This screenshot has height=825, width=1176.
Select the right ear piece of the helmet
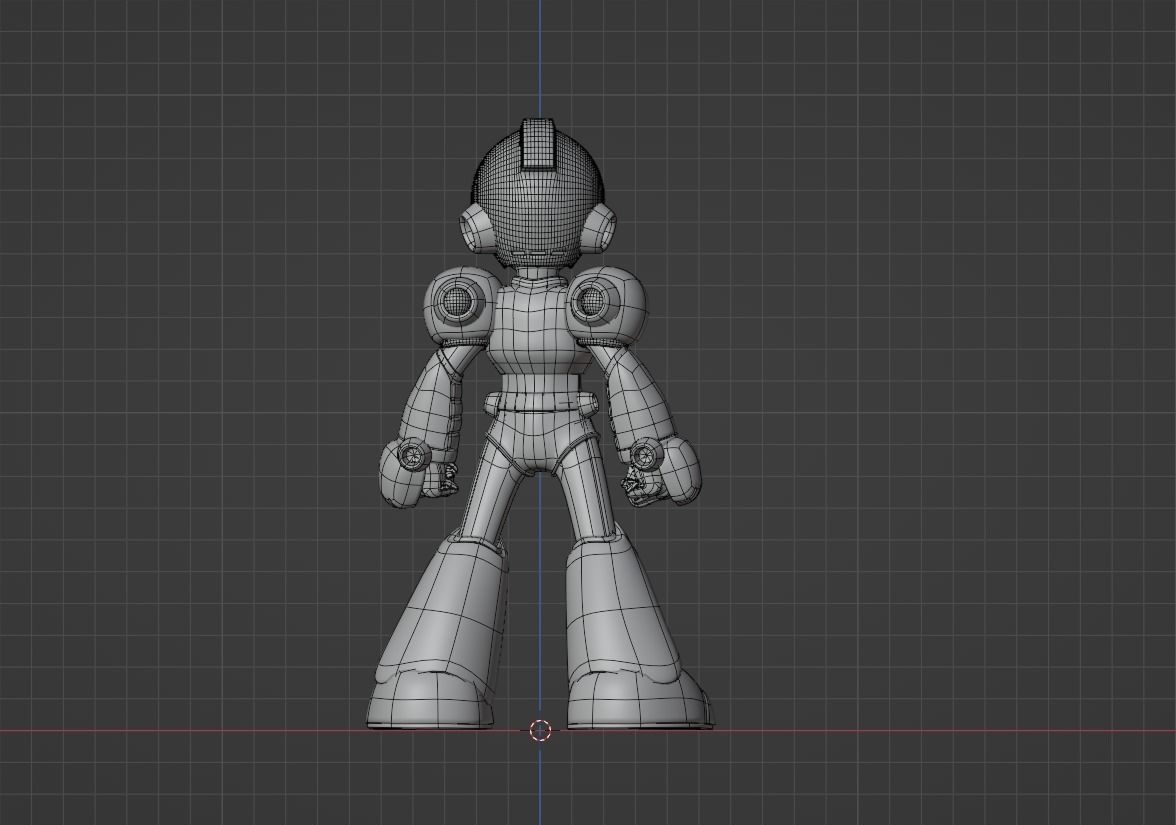[600, 228]
